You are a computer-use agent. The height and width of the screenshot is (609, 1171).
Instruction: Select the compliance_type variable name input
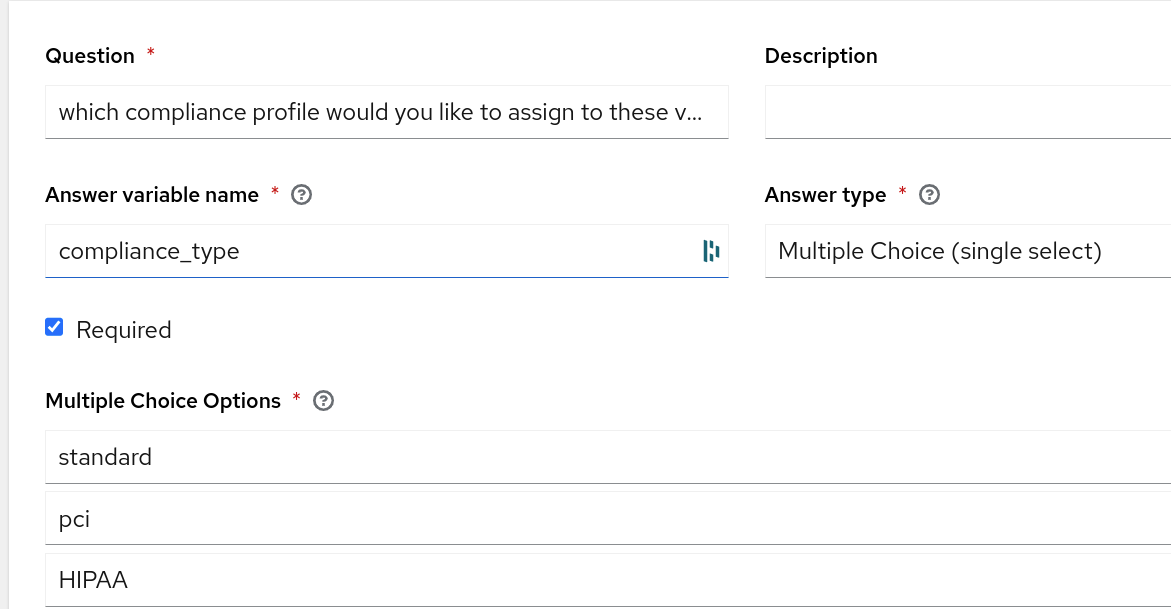(370, 251)
